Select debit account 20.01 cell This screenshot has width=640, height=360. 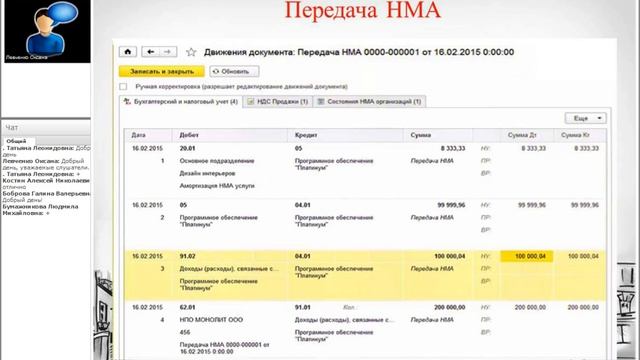tap(187, 149)
